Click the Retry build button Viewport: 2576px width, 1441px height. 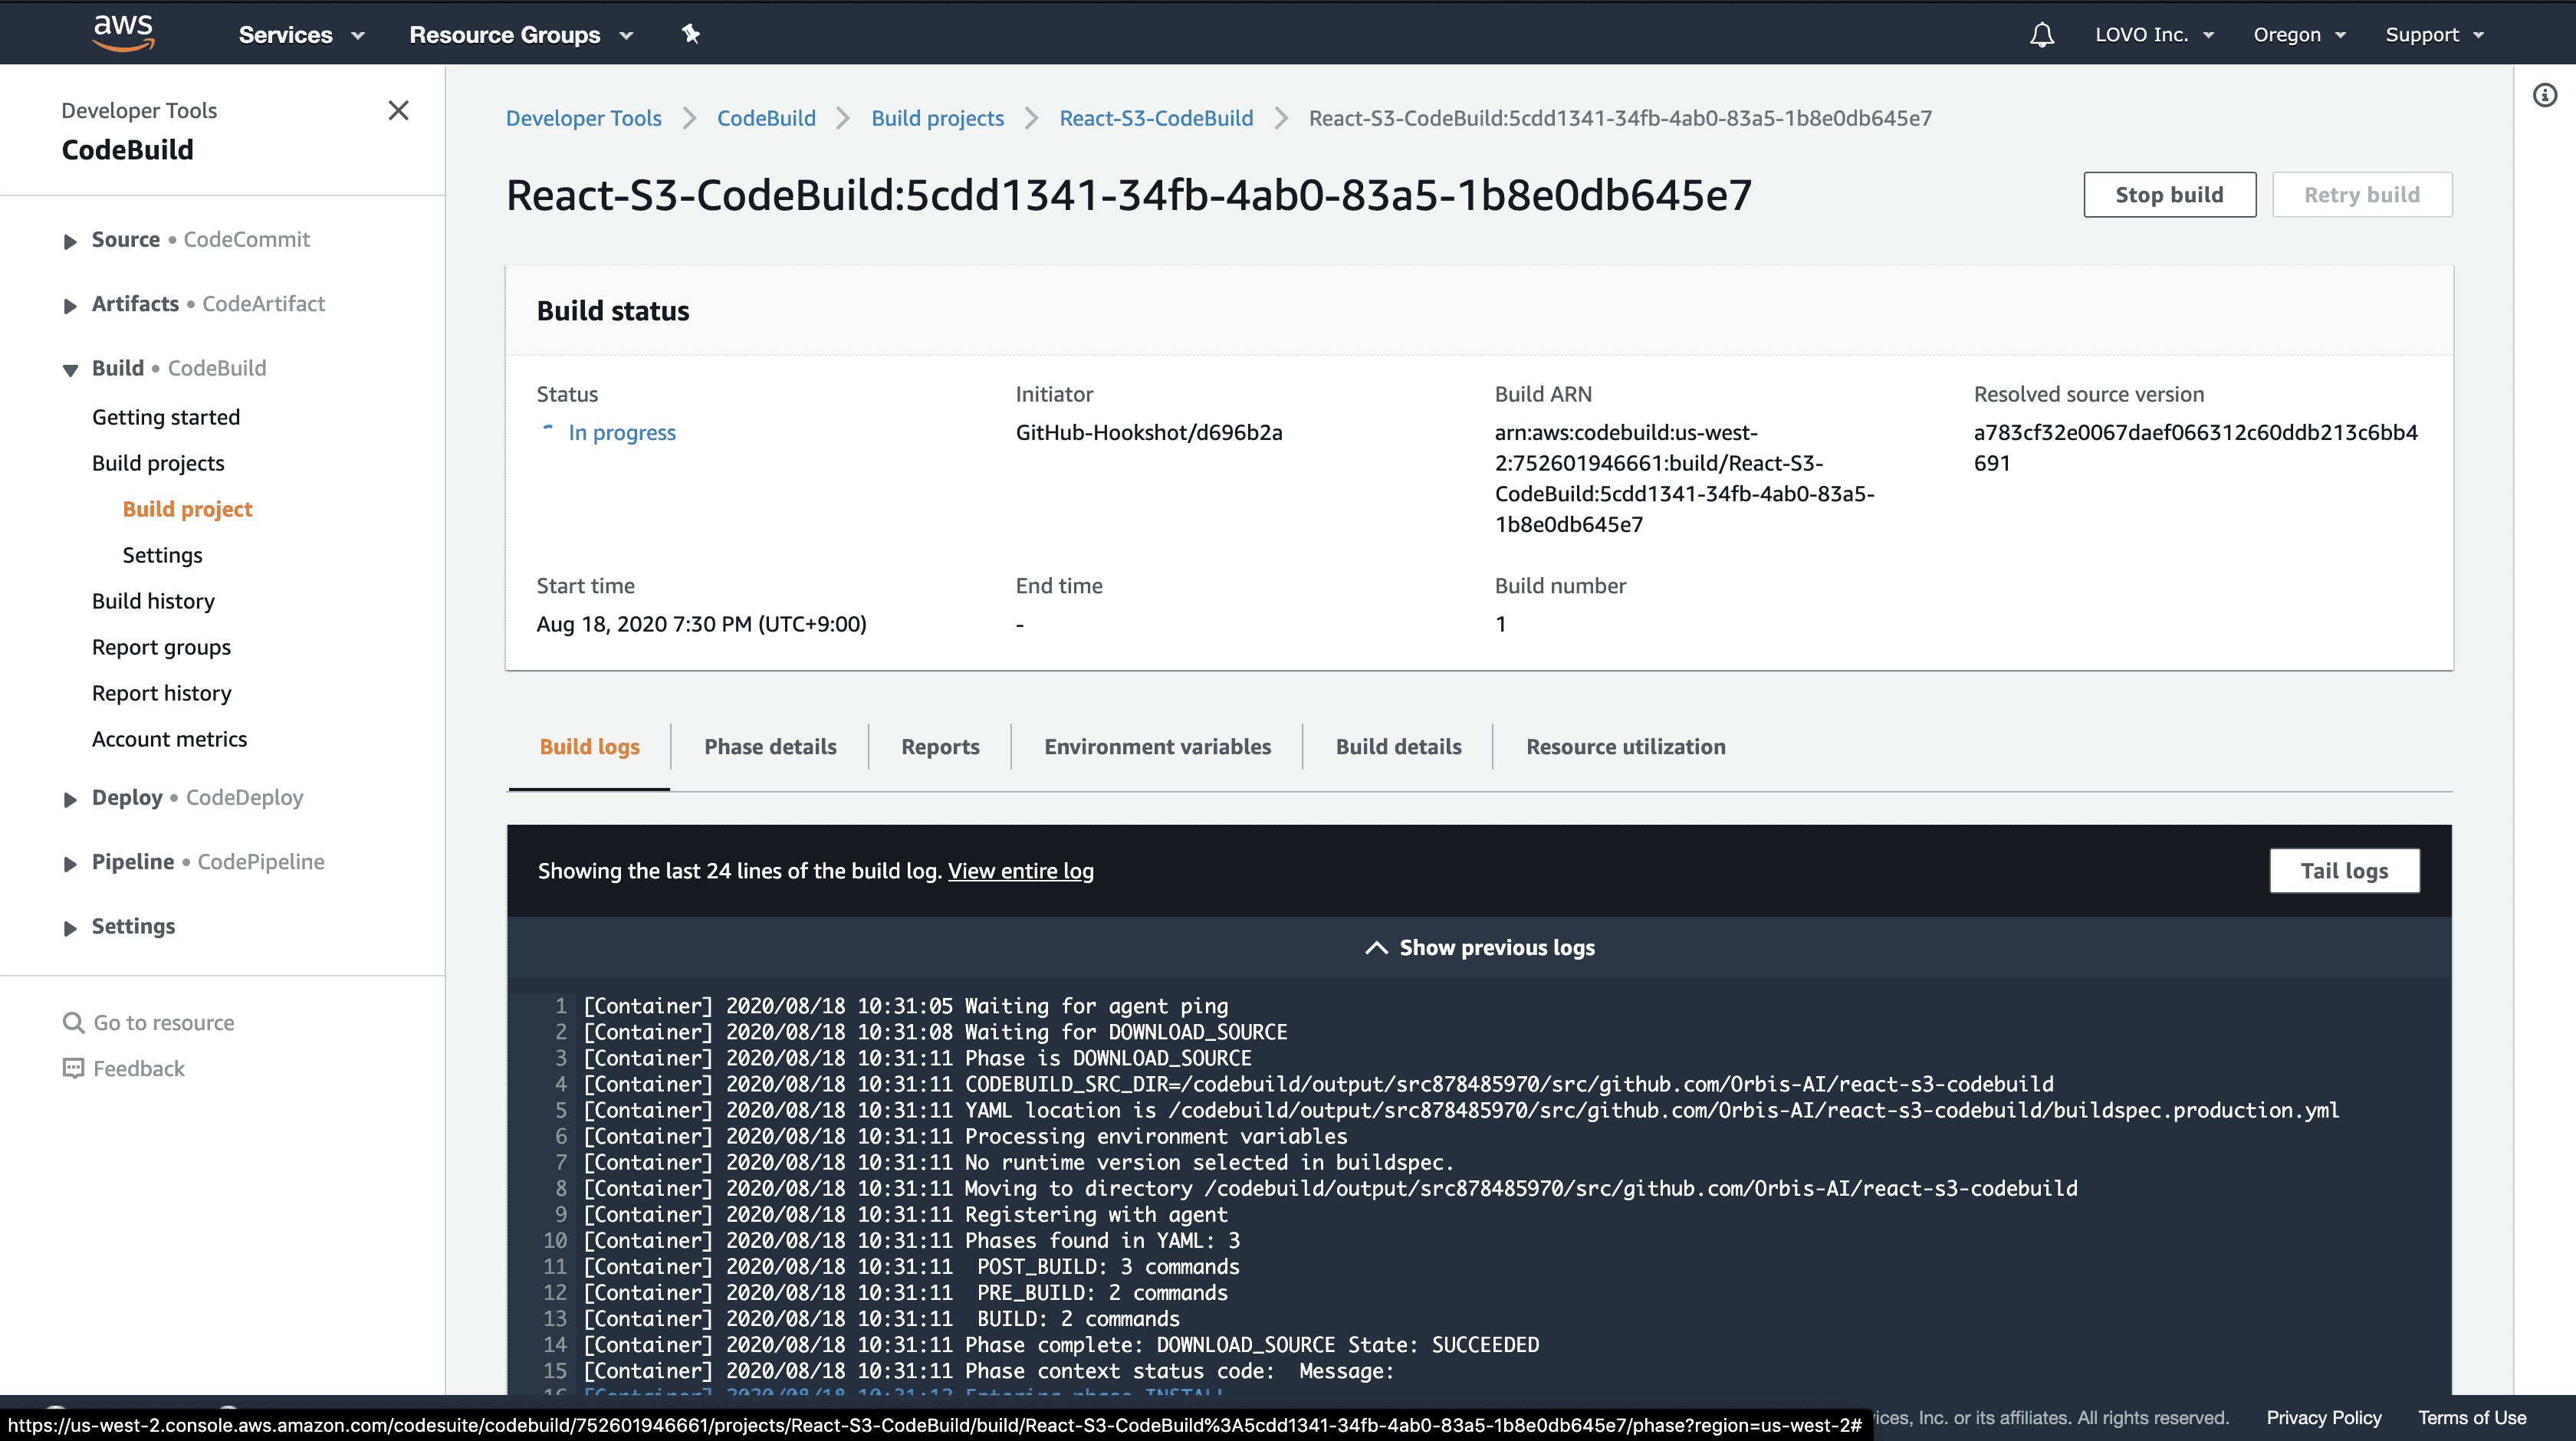pos(2362,194)
